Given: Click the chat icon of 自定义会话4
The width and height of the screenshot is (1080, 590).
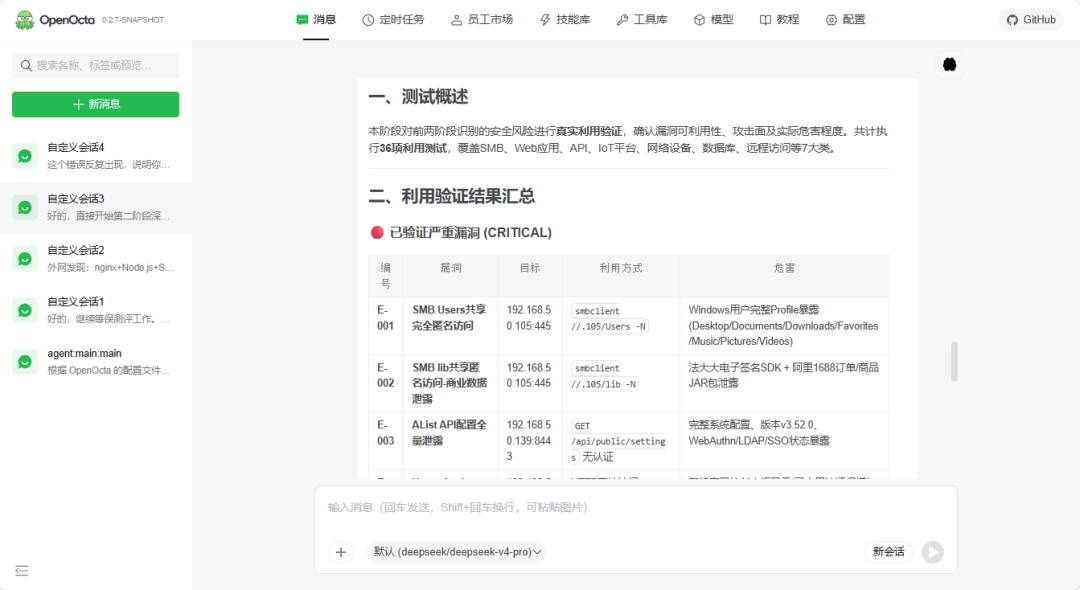Looking at the screenshot, I should coord(25,156).
